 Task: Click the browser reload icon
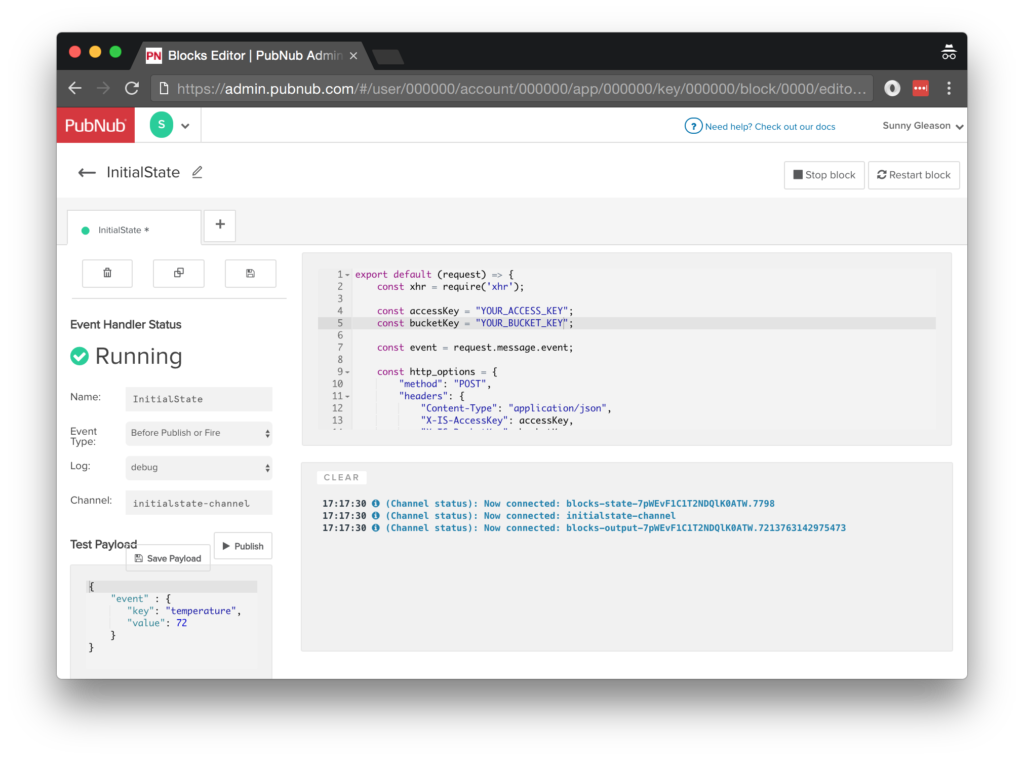[x=131, y=88]
